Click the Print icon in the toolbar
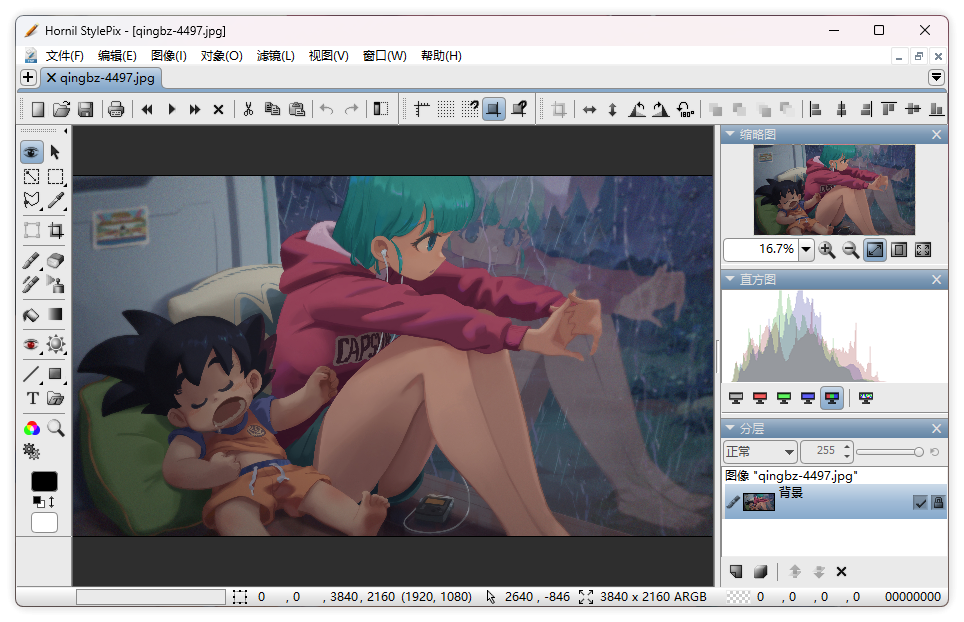This screenshot has height=622, width=964. pyautogui.click(x=116, y=109)
